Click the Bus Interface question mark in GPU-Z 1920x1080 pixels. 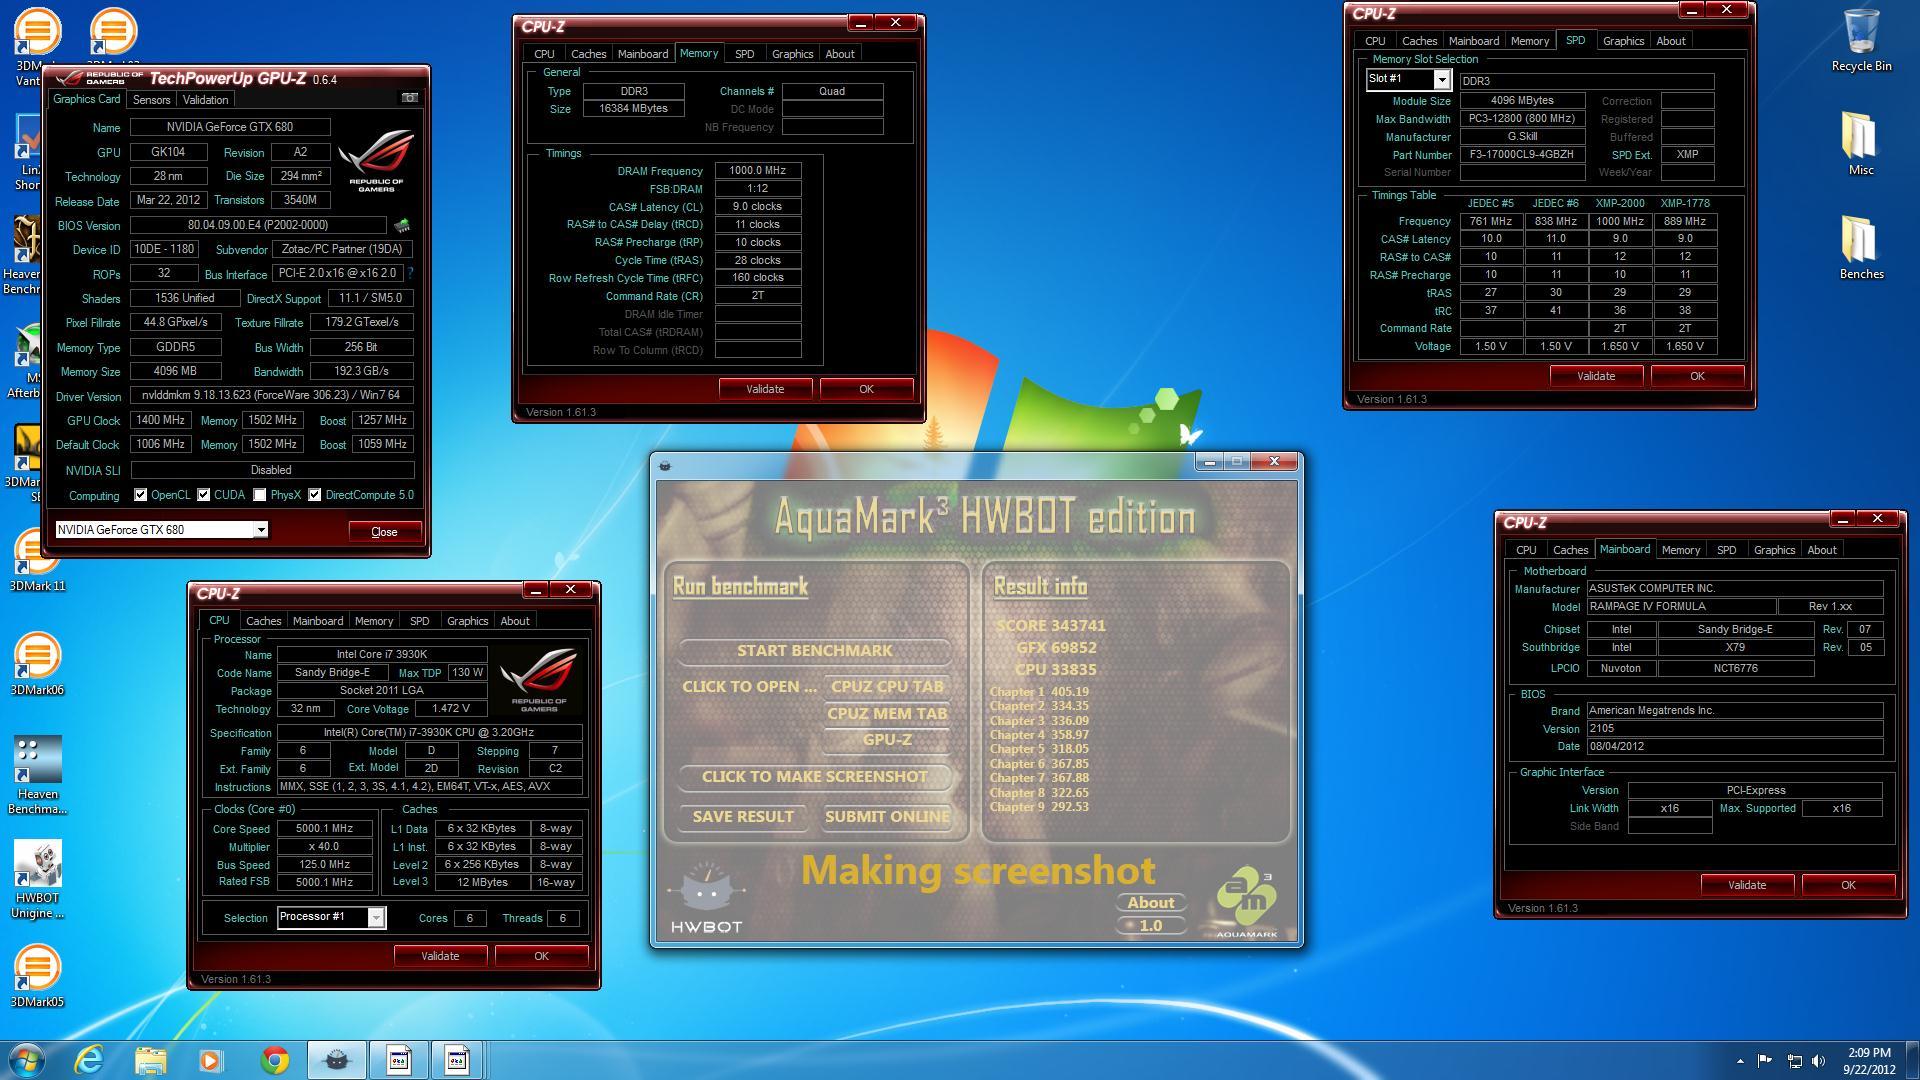410,273
